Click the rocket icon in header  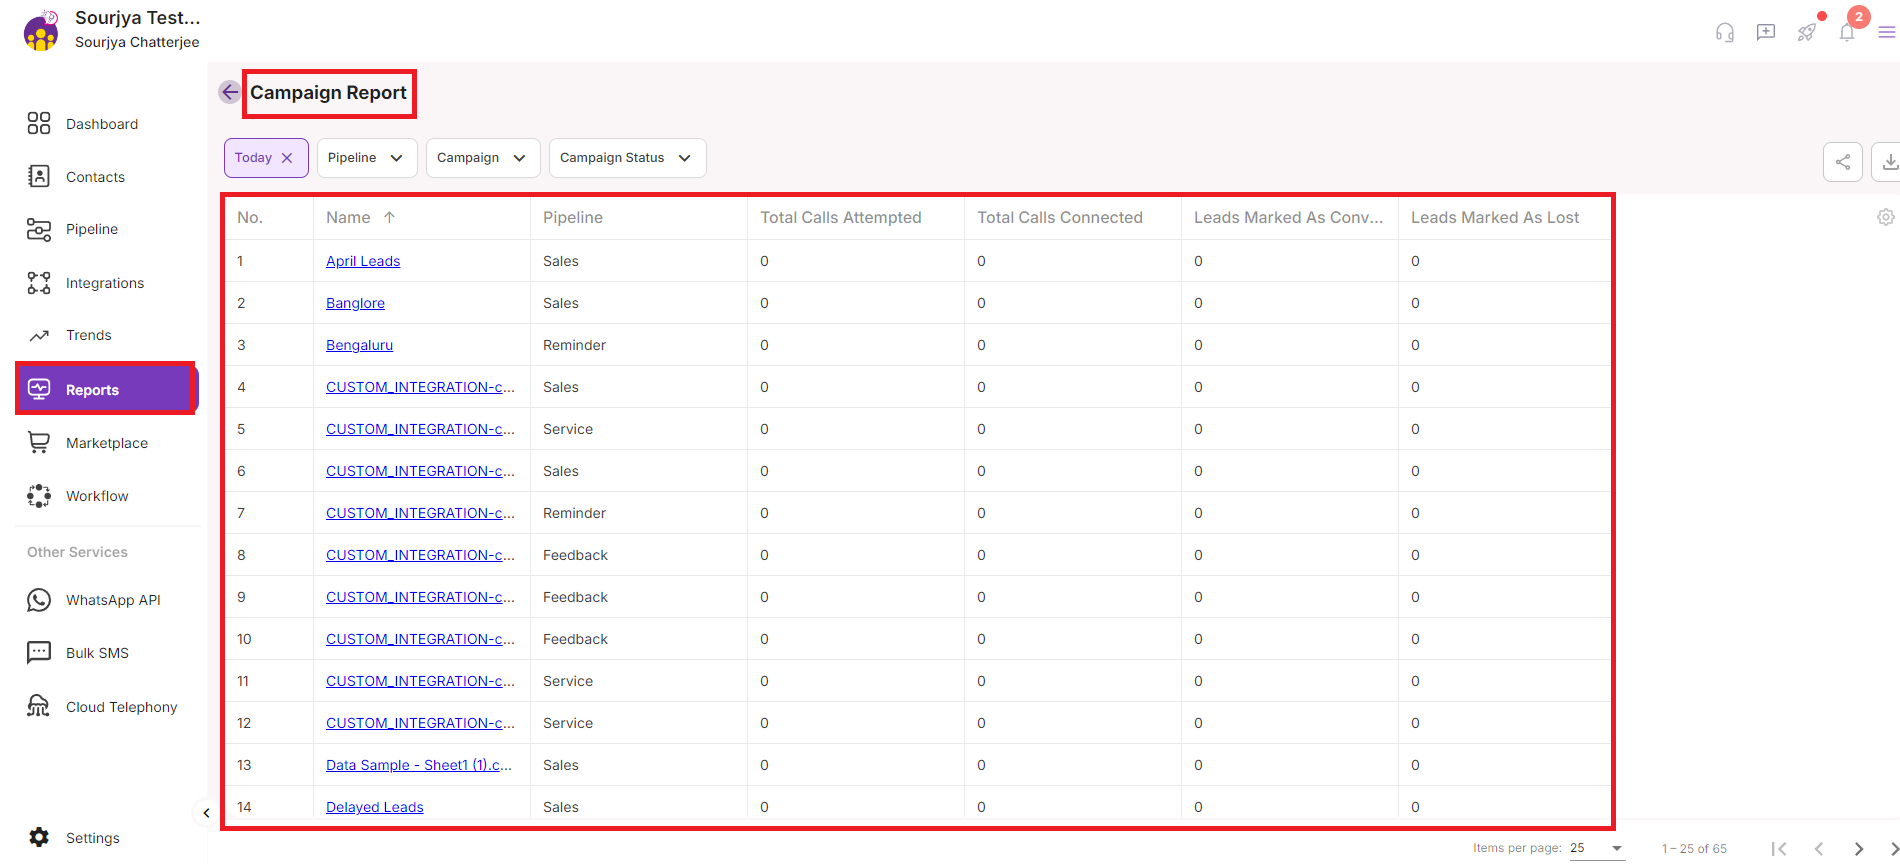pos(1806,32)
